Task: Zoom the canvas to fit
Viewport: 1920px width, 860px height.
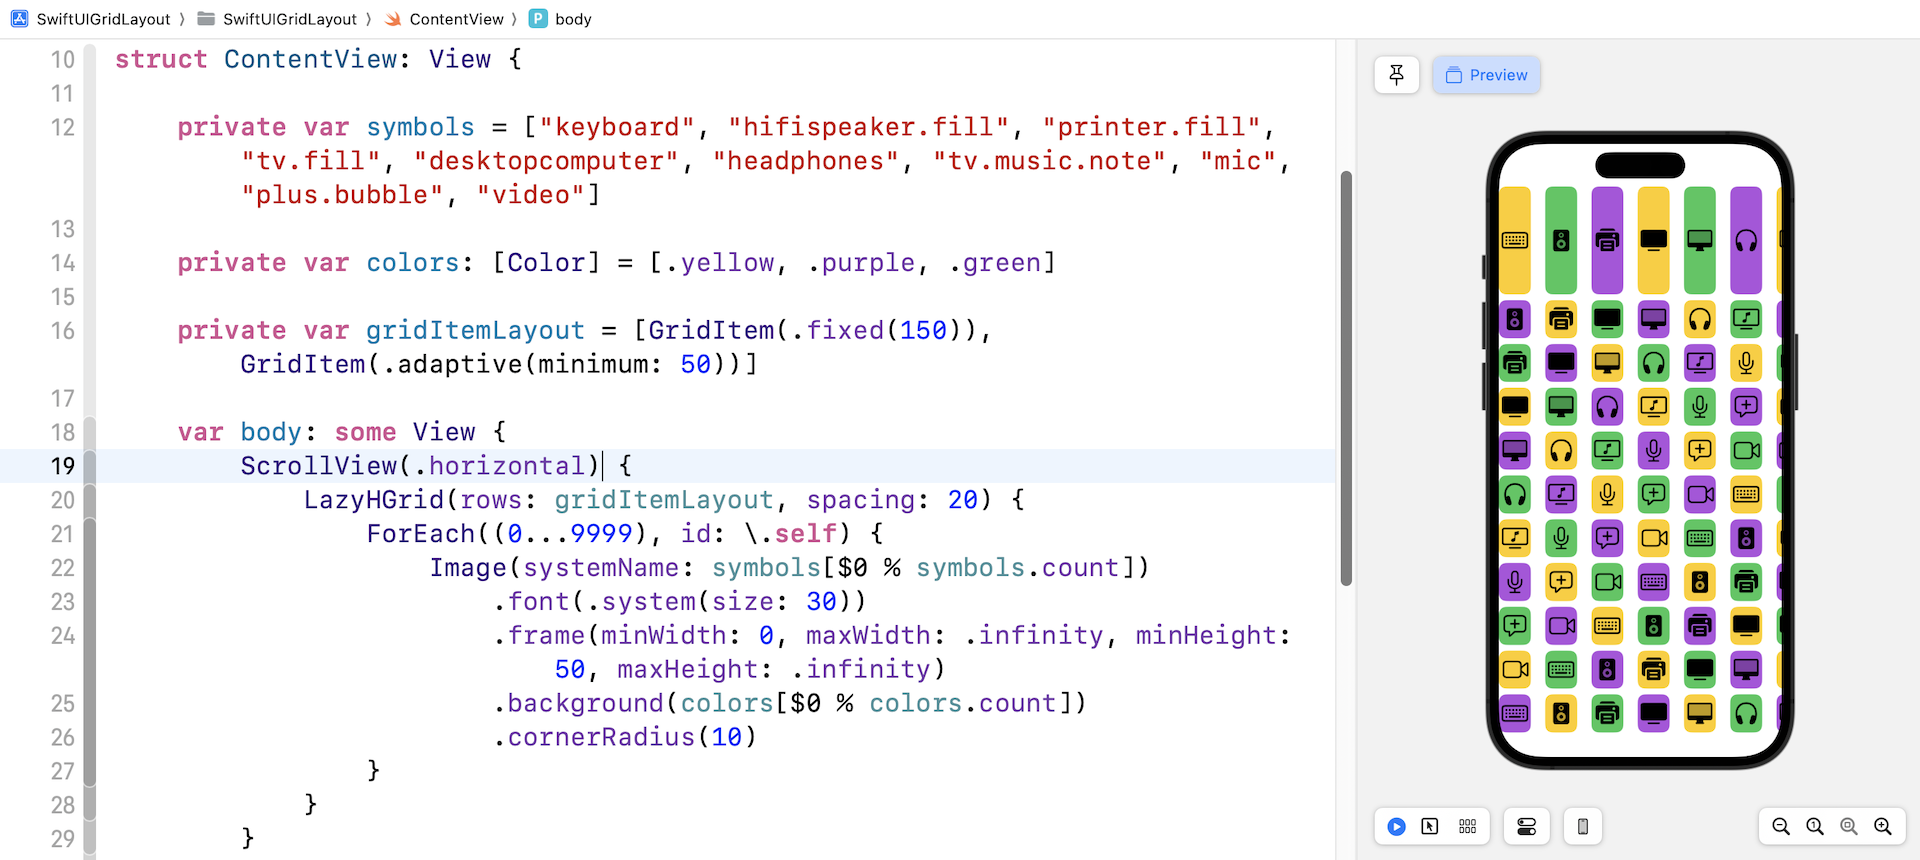Action: coord(1849,826)
